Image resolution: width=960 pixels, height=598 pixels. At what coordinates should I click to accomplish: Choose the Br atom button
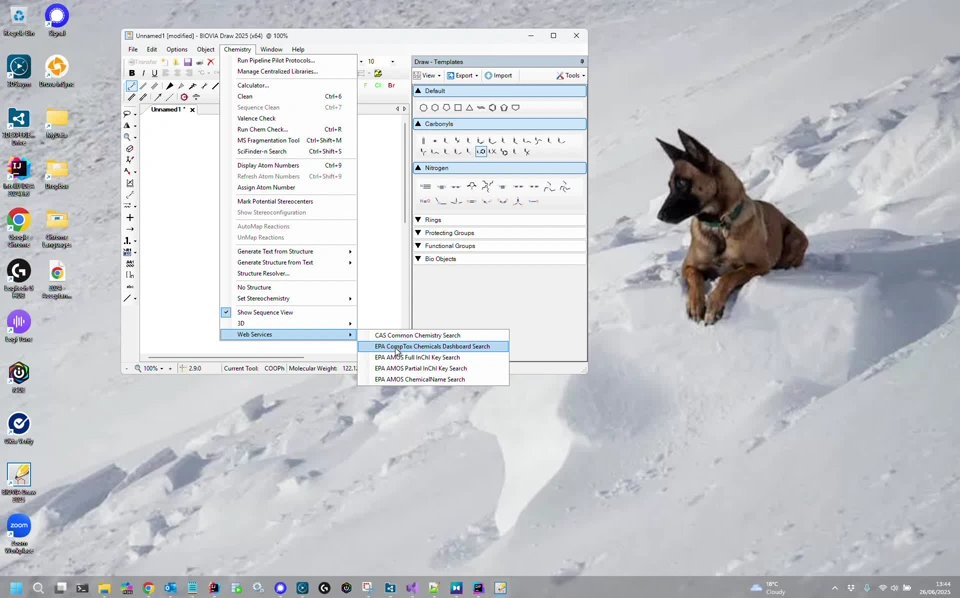click(x=391, y=86)
